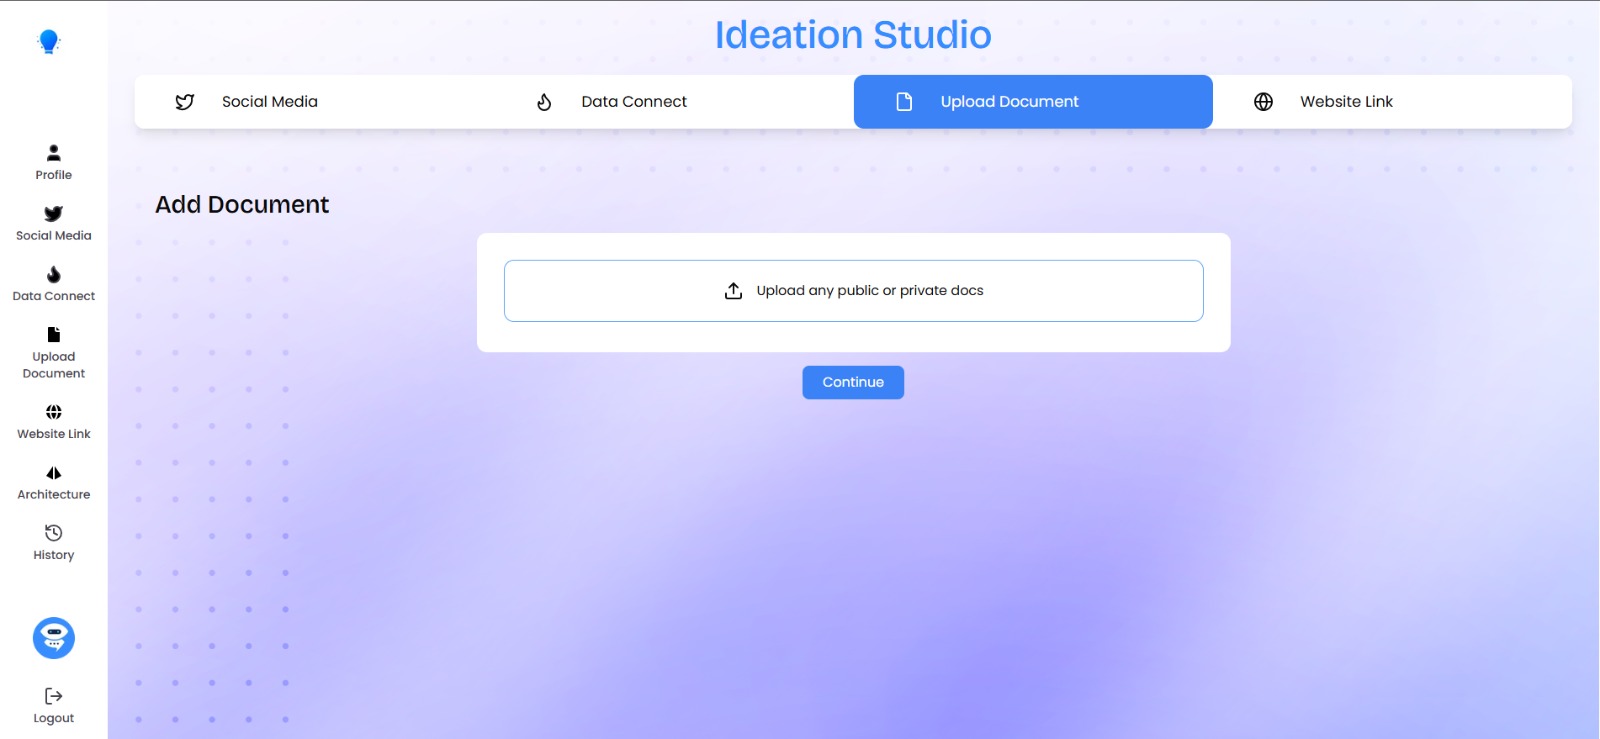Click the flame icon in top tab

click(544, 102)
